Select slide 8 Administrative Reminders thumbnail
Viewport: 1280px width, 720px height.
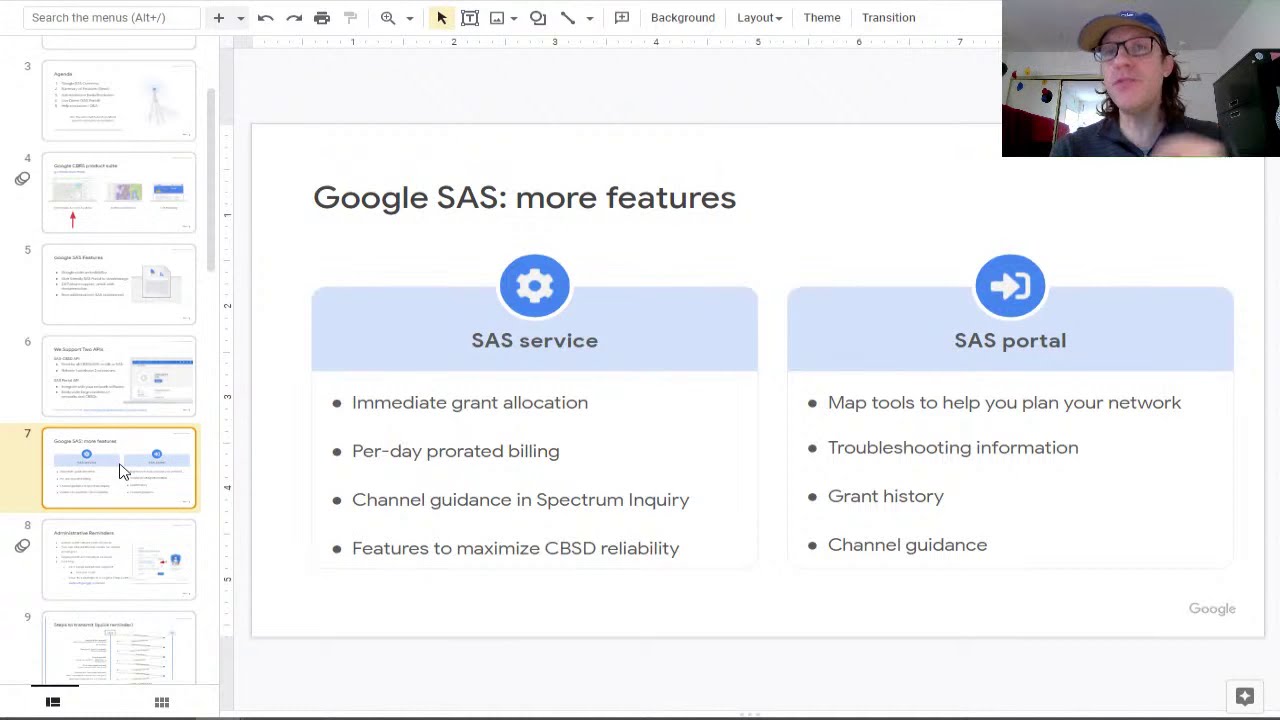(119, 560)
